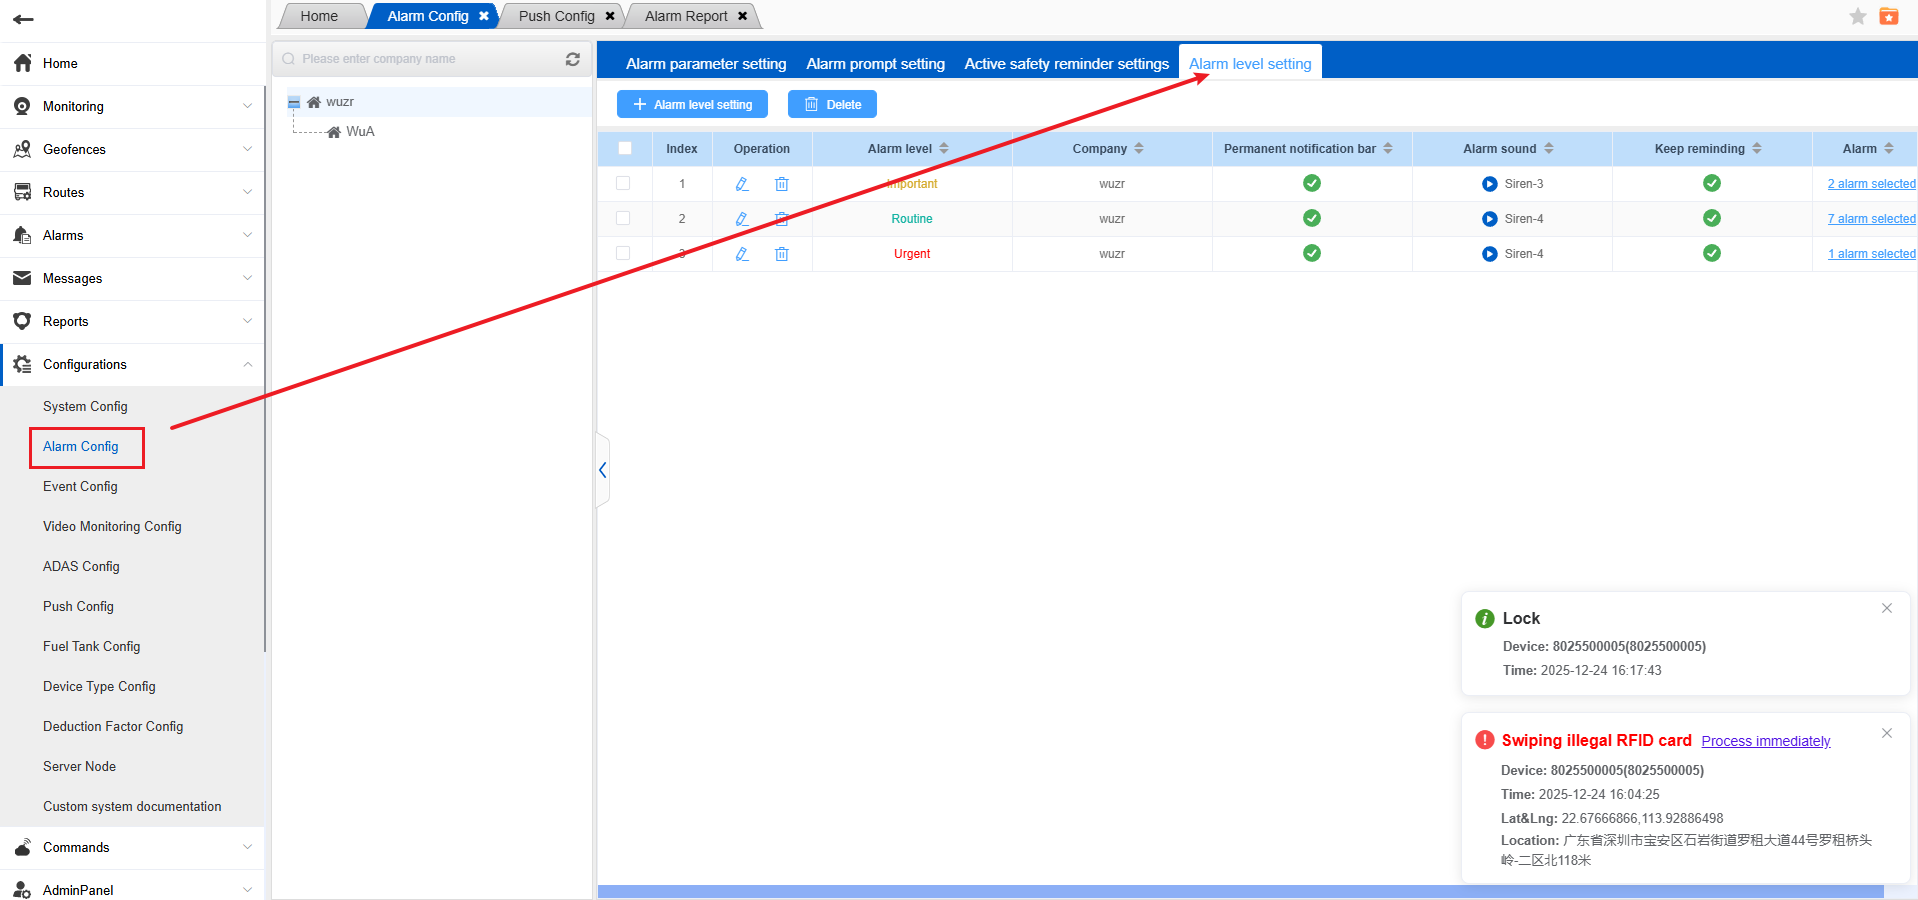The image size is (1918, 900).
Task: Click the Process immediately link
Action: (x=1765, y=741)
